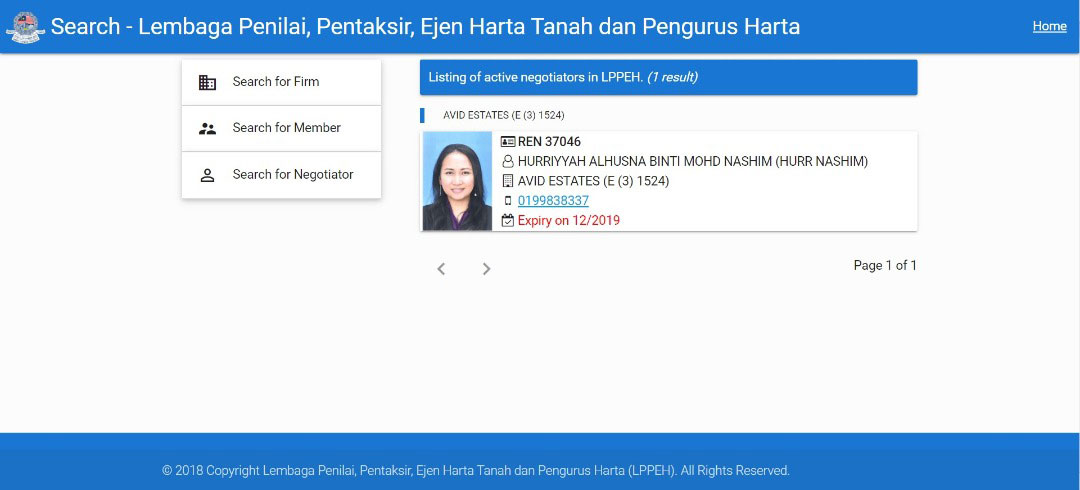Click the ID card icon next to REN 37046

(x=508, y=142)
